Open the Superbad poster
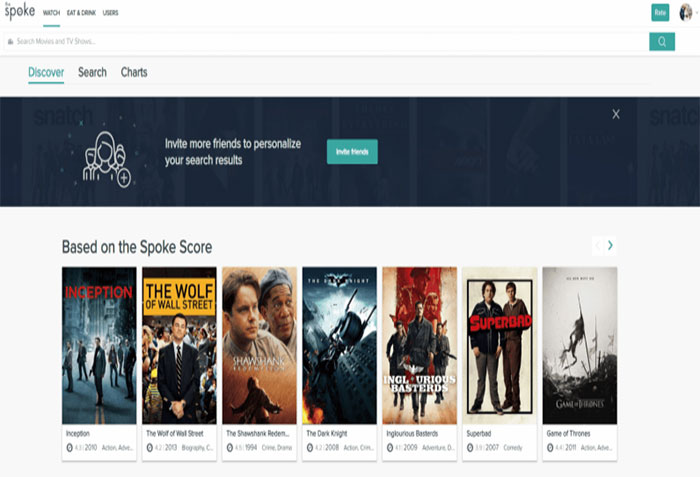This screenshot has height=477, width=700. [500, 345]
